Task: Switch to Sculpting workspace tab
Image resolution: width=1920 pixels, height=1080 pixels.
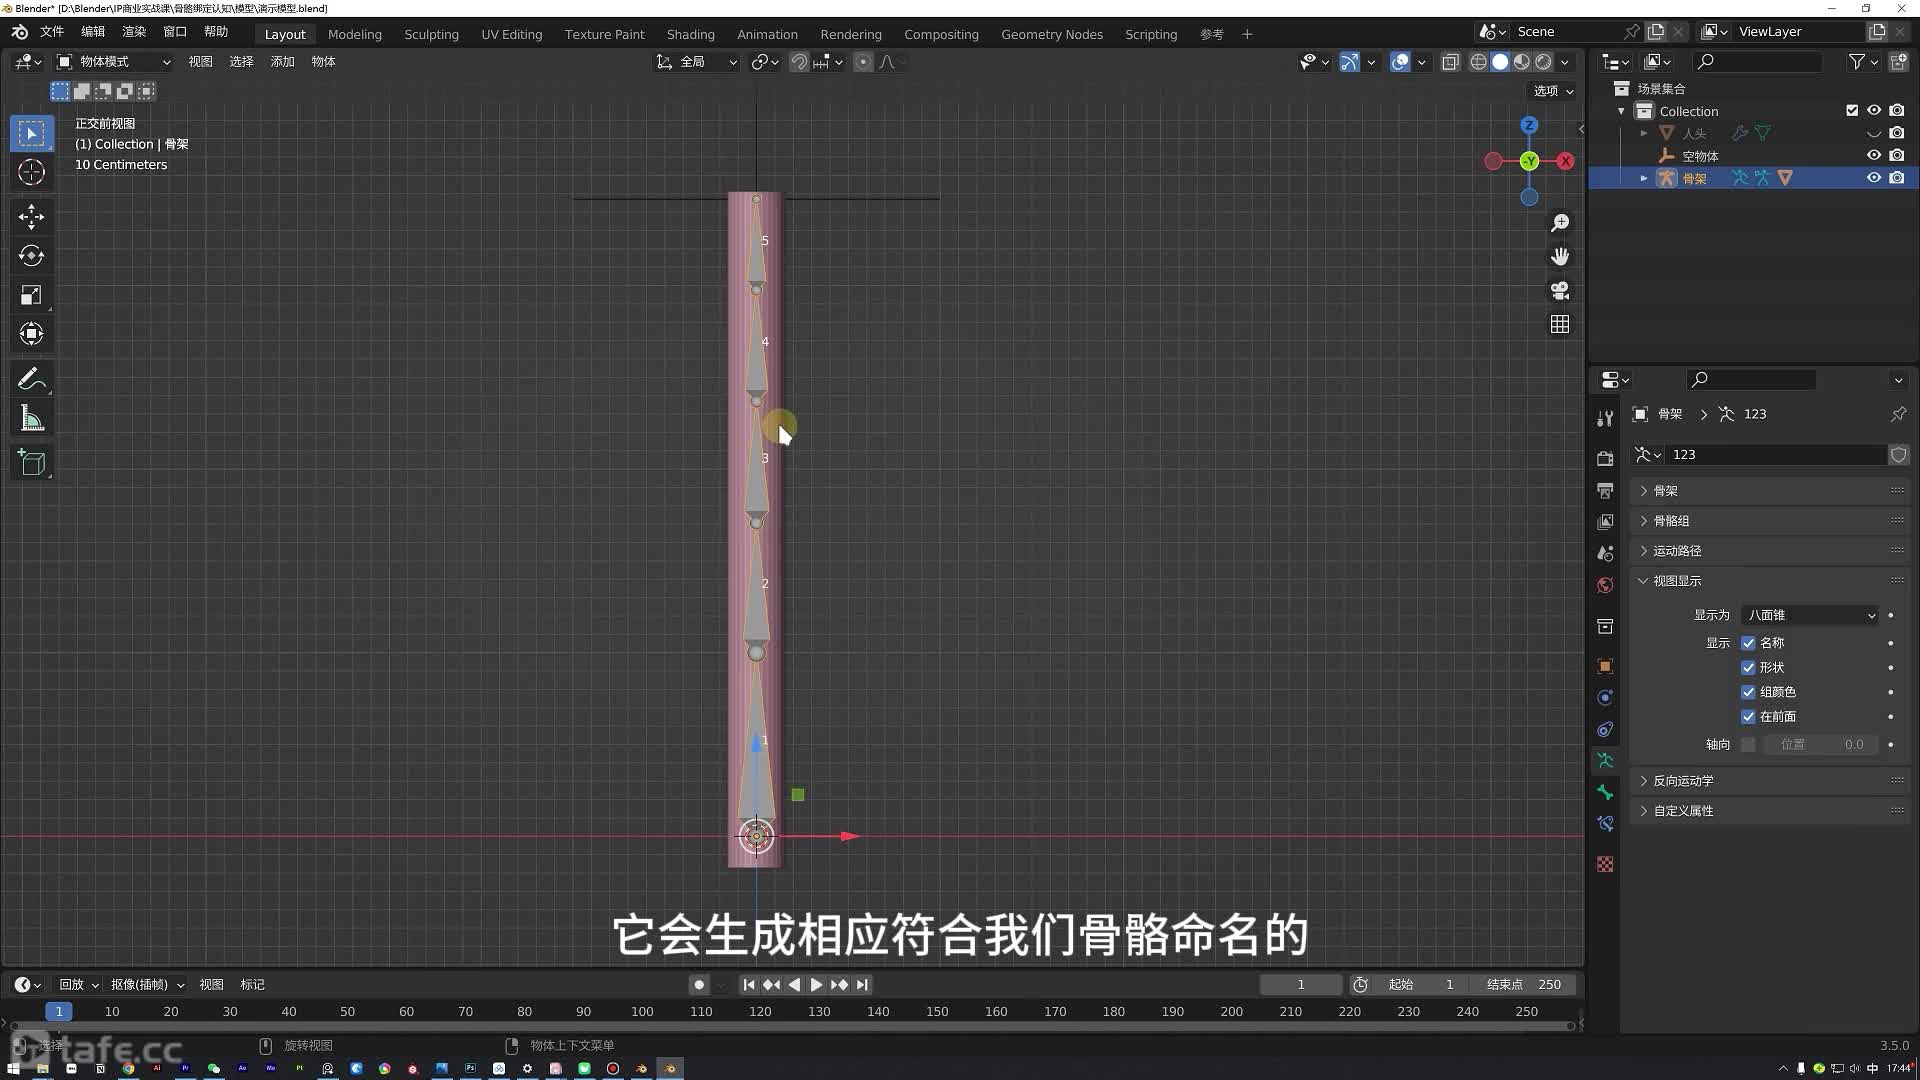Action: [431, 34]
